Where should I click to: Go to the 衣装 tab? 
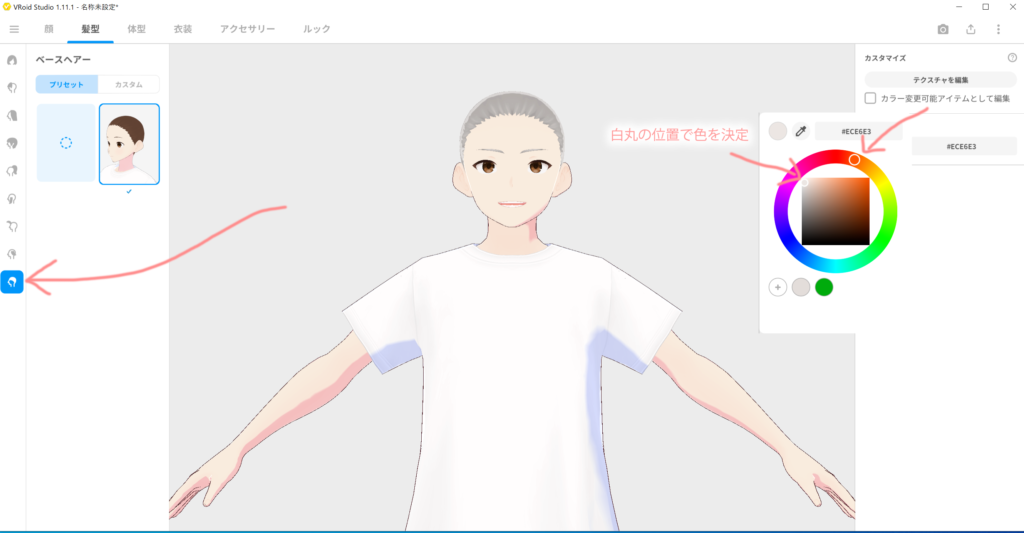point(181,29)
